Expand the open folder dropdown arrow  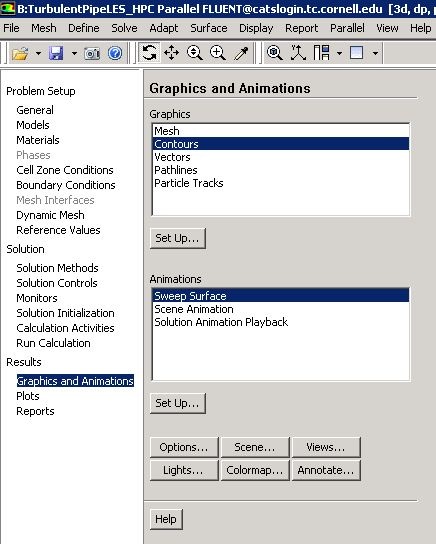[x=38, y=53]
